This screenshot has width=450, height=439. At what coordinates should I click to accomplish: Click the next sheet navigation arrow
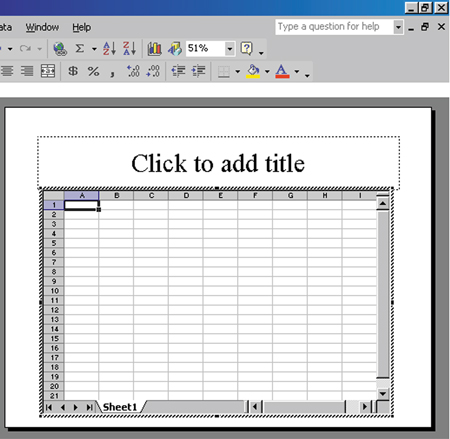coord(76,407)
